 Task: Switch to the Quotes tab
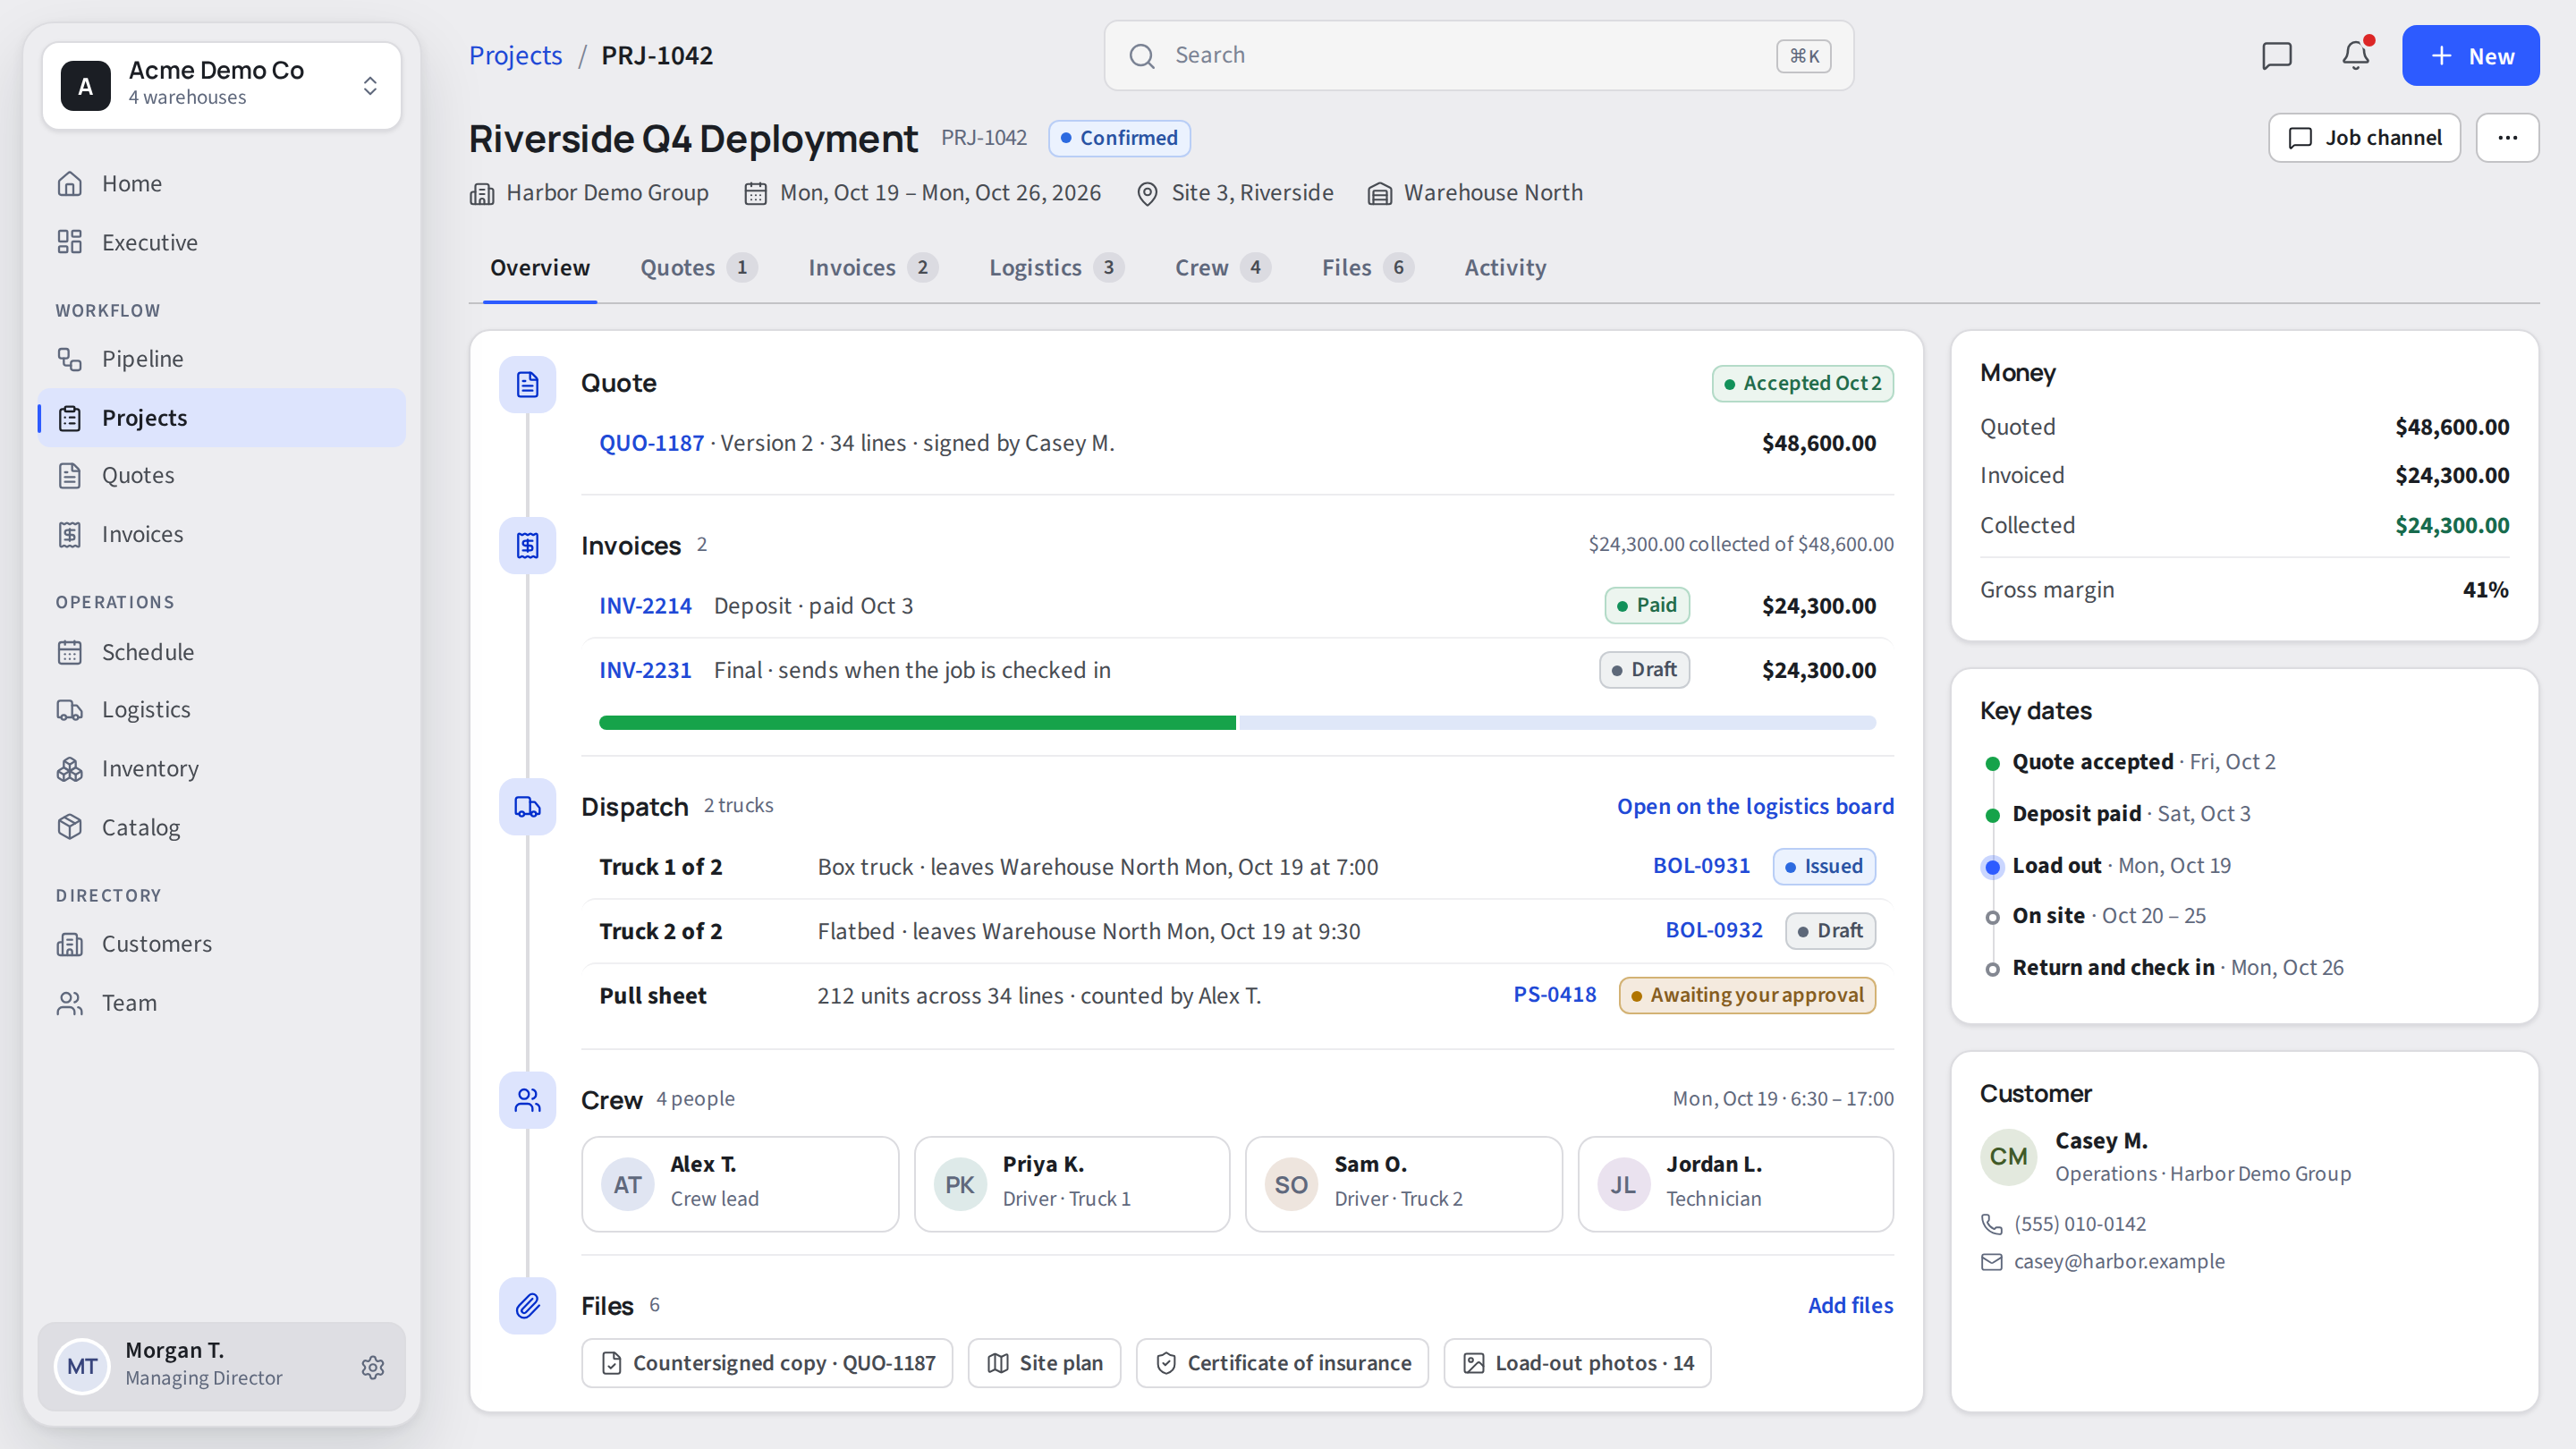click(x=698, y=267)
